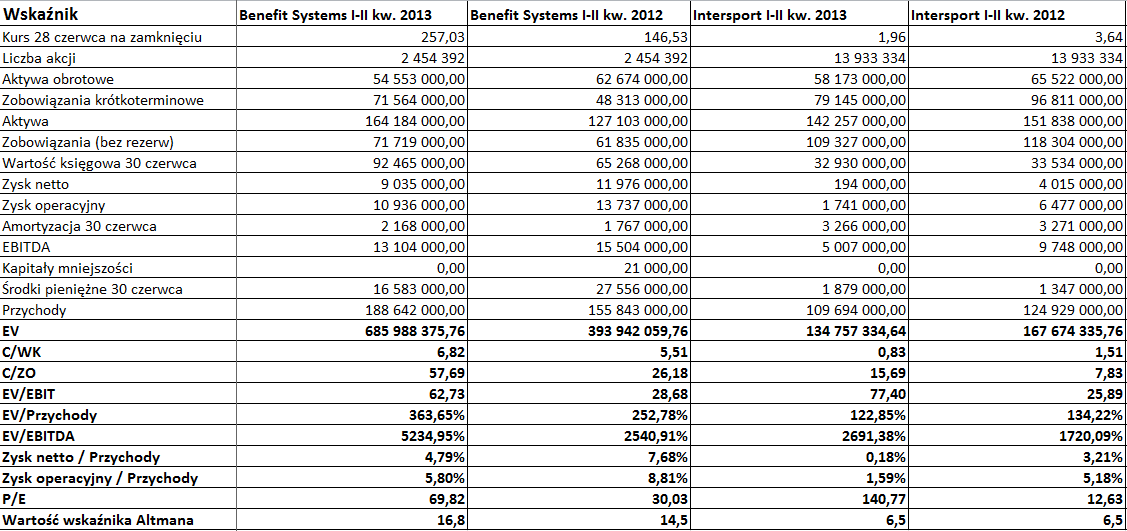Image resolution: width=1127 pixels, height=531 pixels.
Task: Select the cell 0,18%
Action: pos(798,457)
